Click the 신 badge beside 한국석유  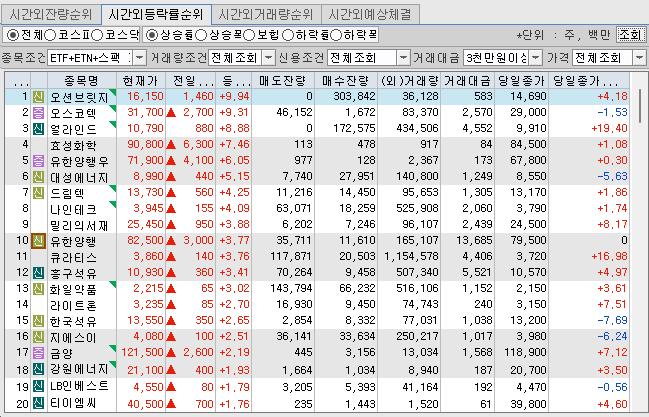(x=38, y=321)
